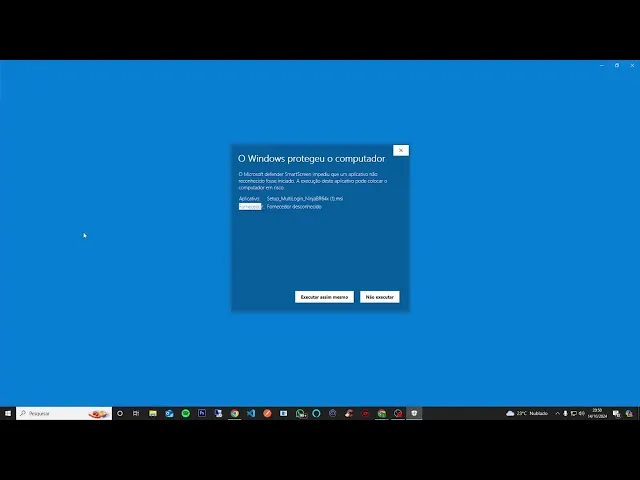
Task: Open Spotify from the taskbar
Action: pos(185,413)
